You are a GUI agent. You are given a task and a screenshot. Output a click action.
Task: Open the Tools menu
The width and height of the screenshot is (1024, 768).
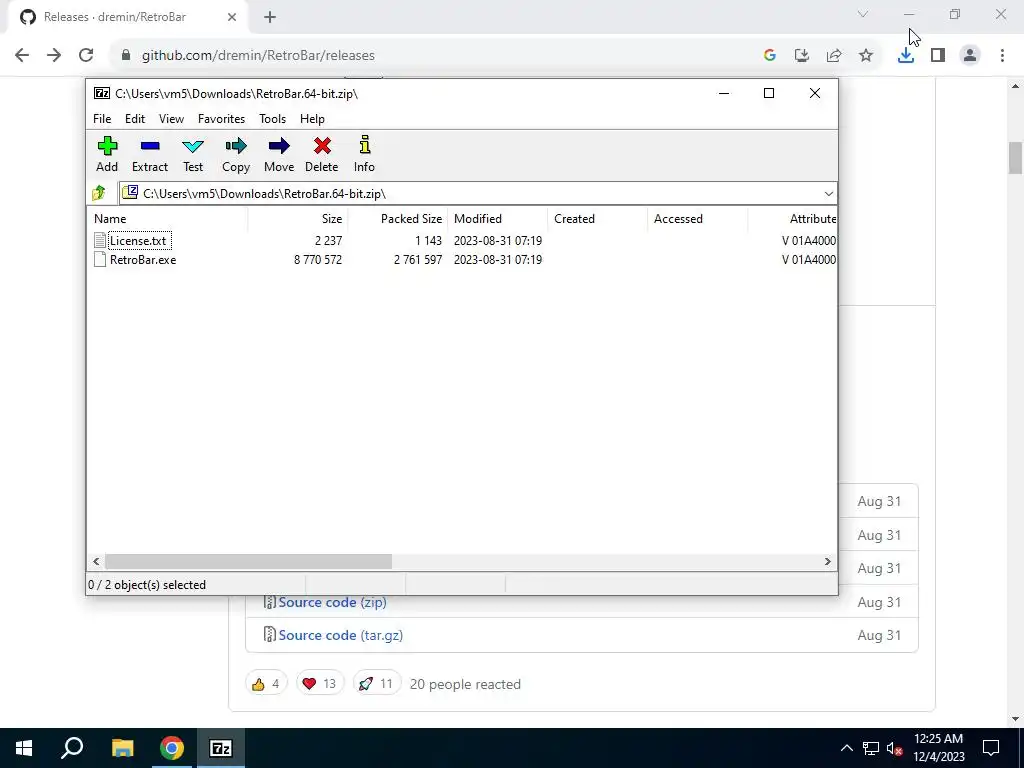click(x=272, y=119)
